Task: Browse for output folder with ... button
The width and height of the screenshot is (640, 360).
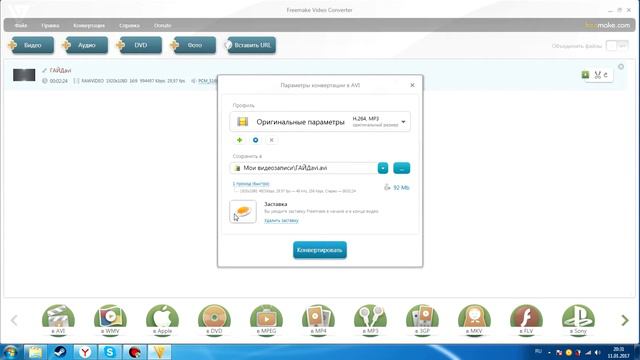Action: coord(402,168)
